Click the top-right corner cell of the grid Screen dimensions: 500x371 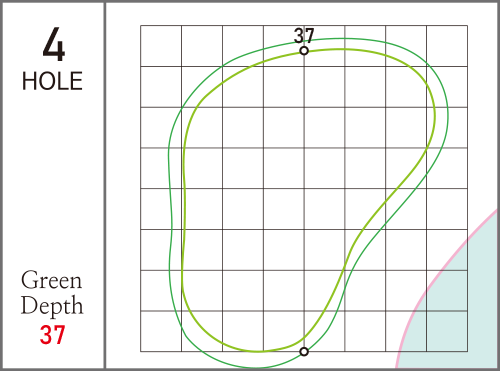(447, 46)
